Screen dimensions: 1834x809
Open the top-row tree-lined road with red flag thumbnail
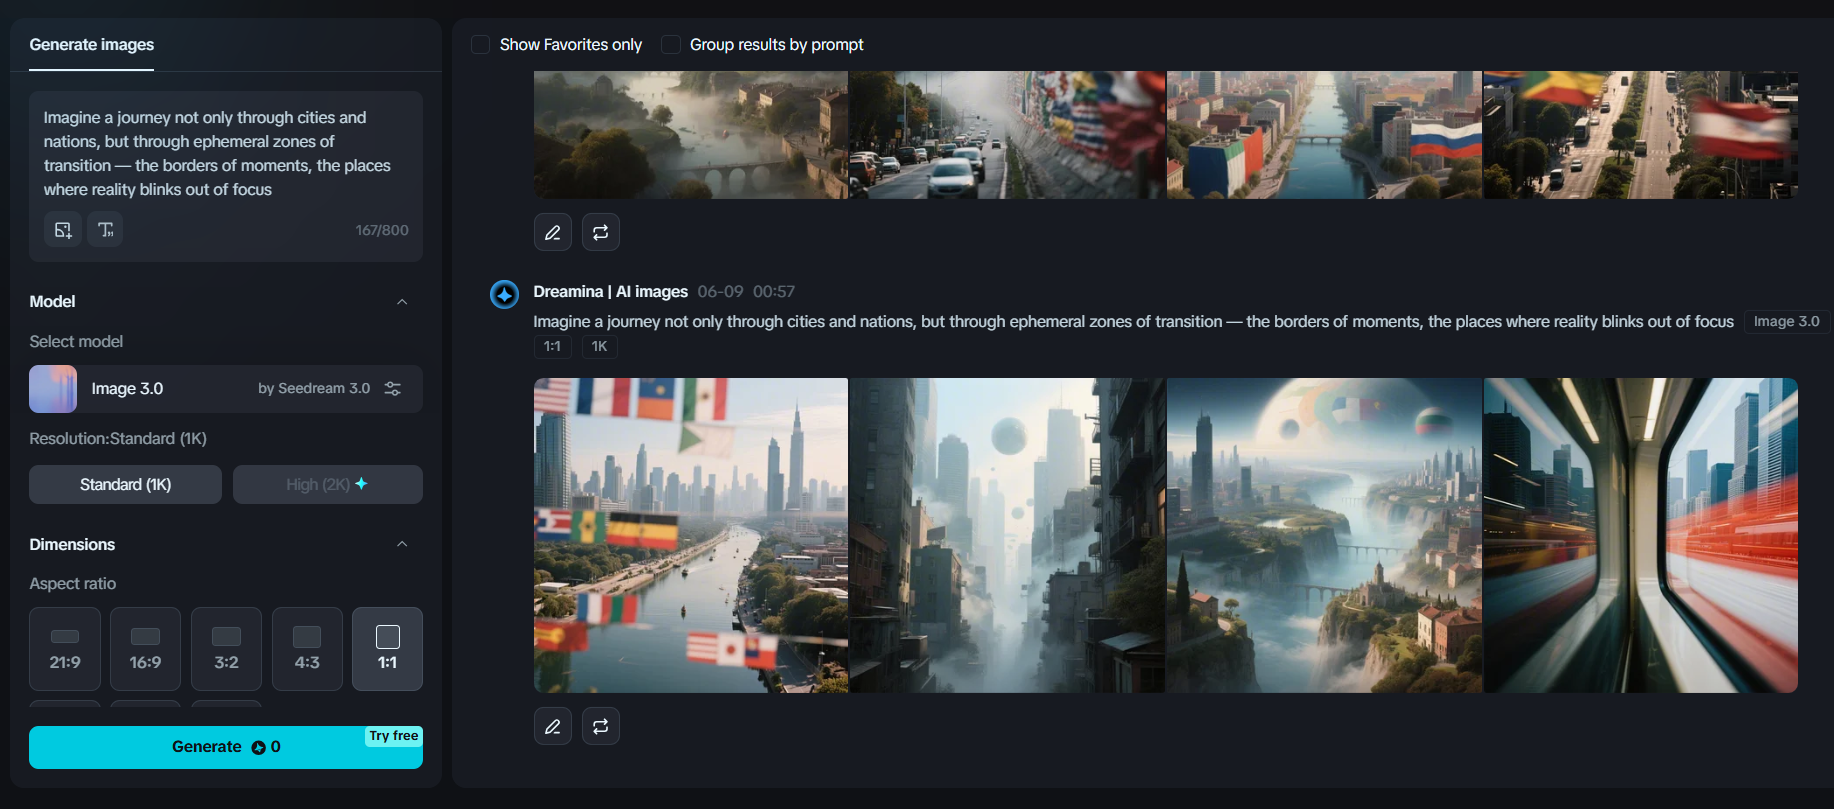tap(1641, 135)
